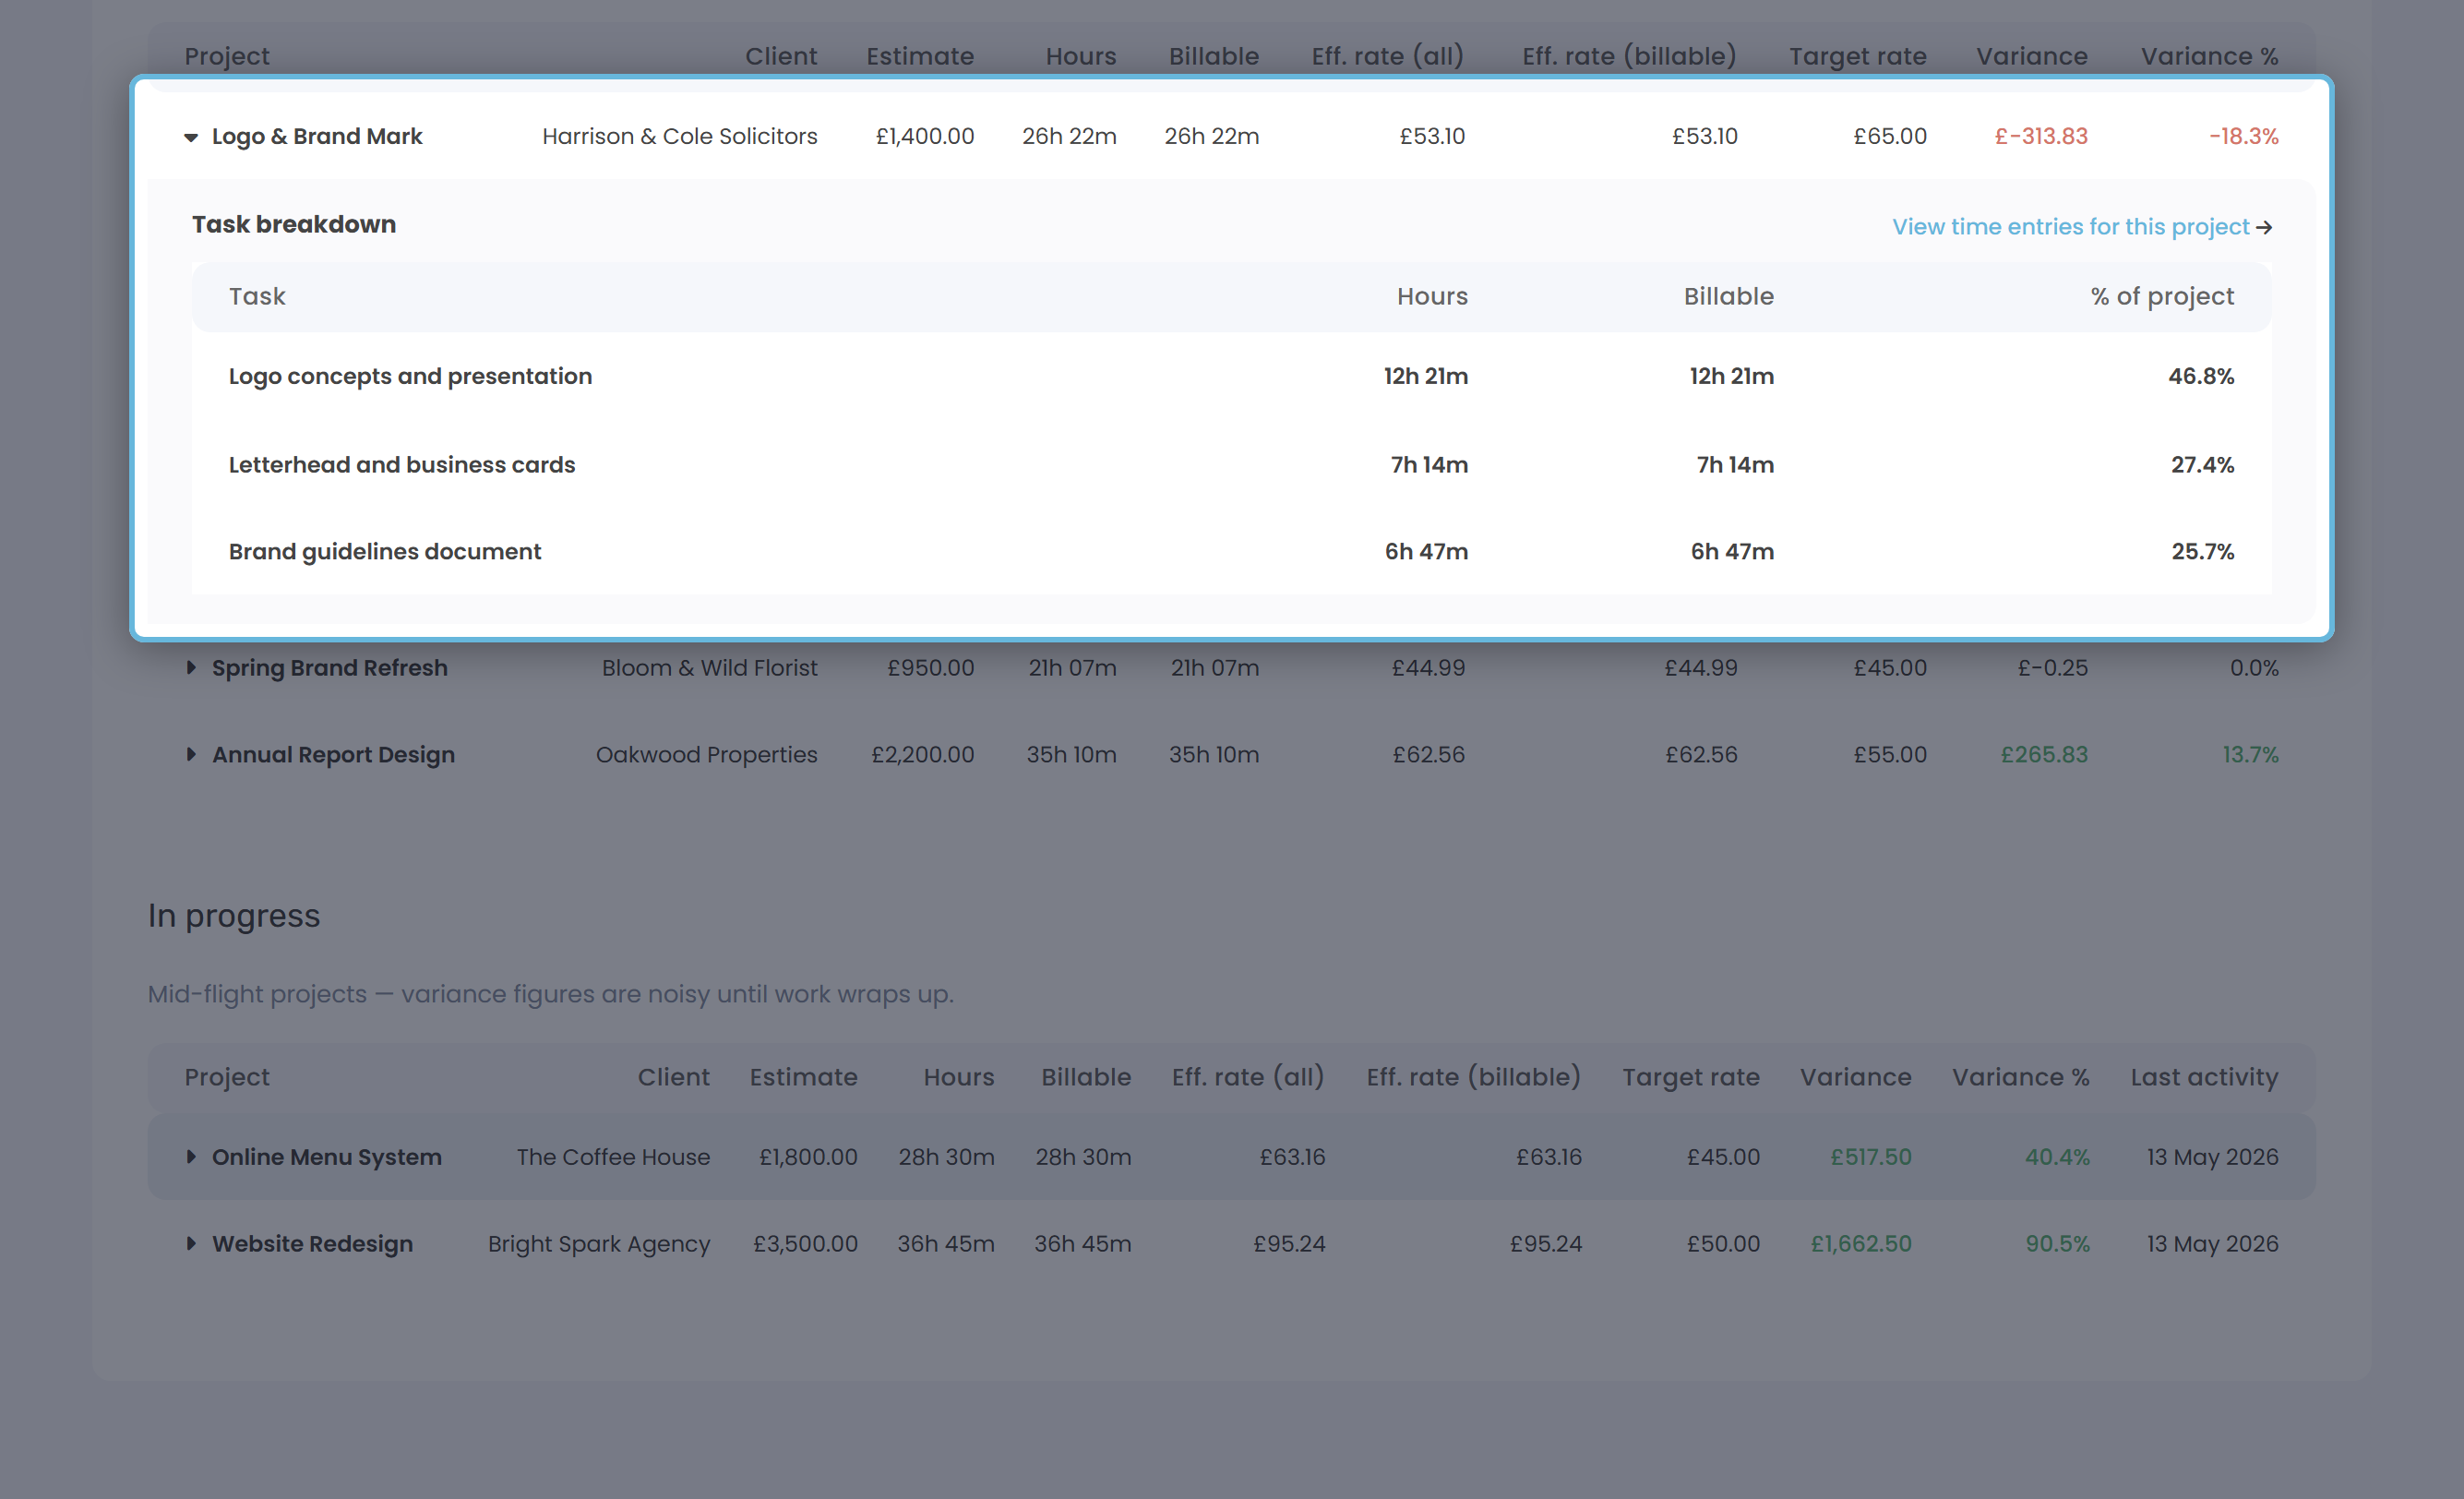Click the Task breakdown heading
The height and width of the screenshot is (1499, 2464).
[x=294, y=224]
